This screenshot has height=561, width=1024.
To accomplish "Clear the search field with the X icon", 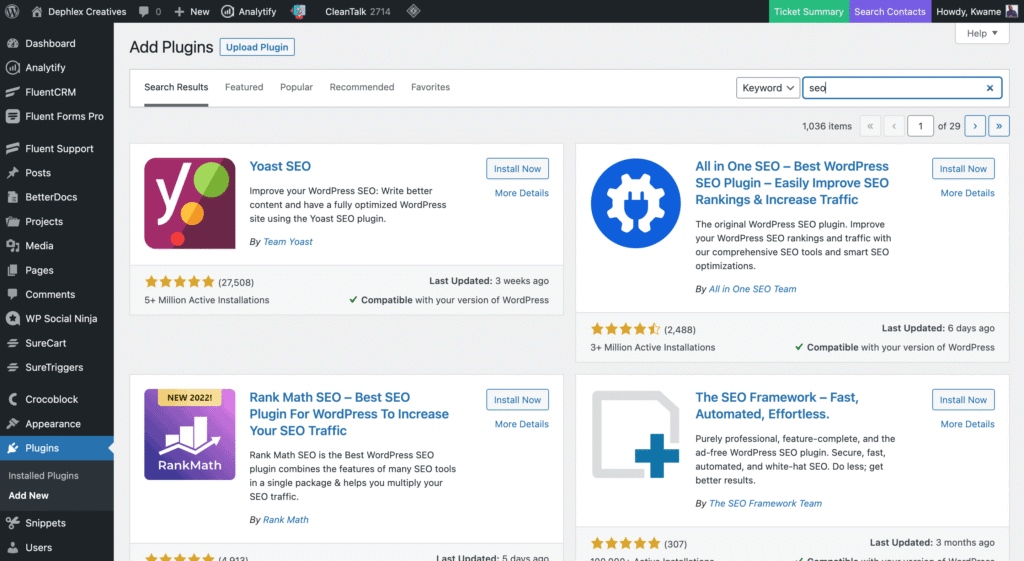I will (990, 88).
